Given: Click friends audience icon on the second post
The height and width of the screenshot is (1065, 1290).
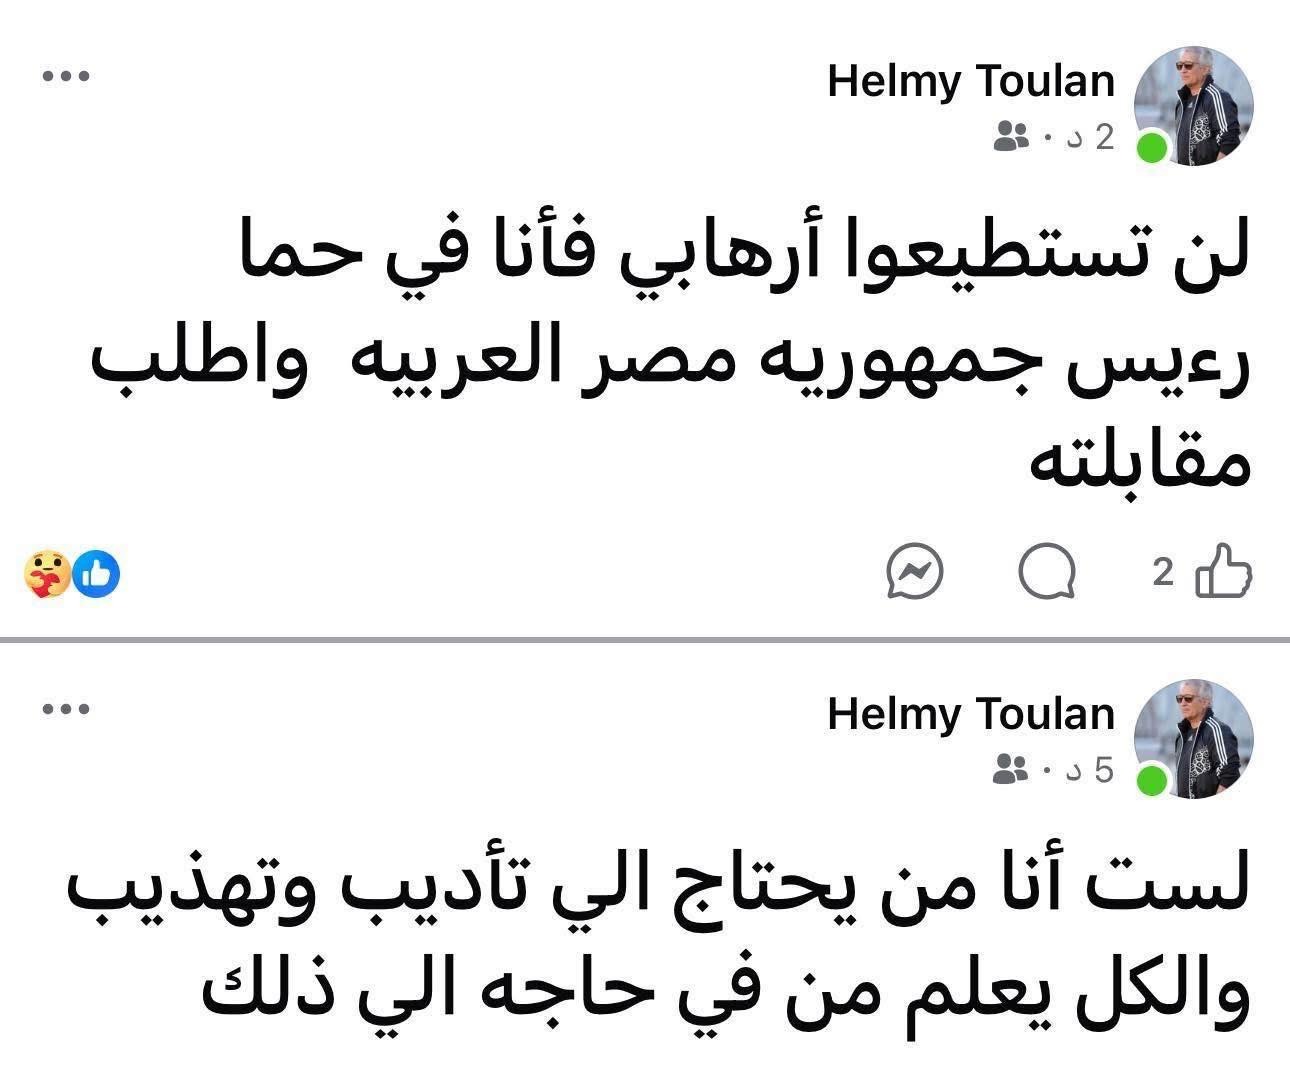Looking at the screenshot, I should 1011,770.
